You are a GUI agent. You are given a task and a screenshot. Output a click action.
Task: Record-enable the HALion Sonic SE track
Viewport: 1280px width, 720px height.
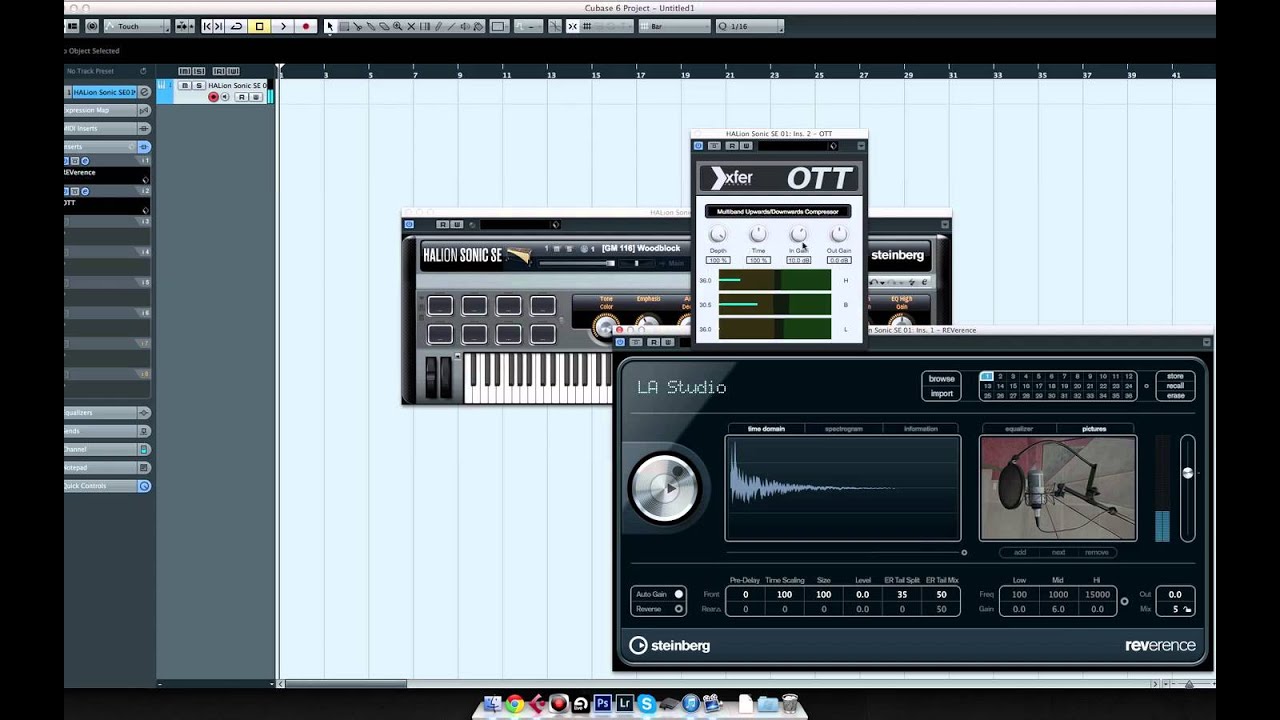[x=213, y=97]
